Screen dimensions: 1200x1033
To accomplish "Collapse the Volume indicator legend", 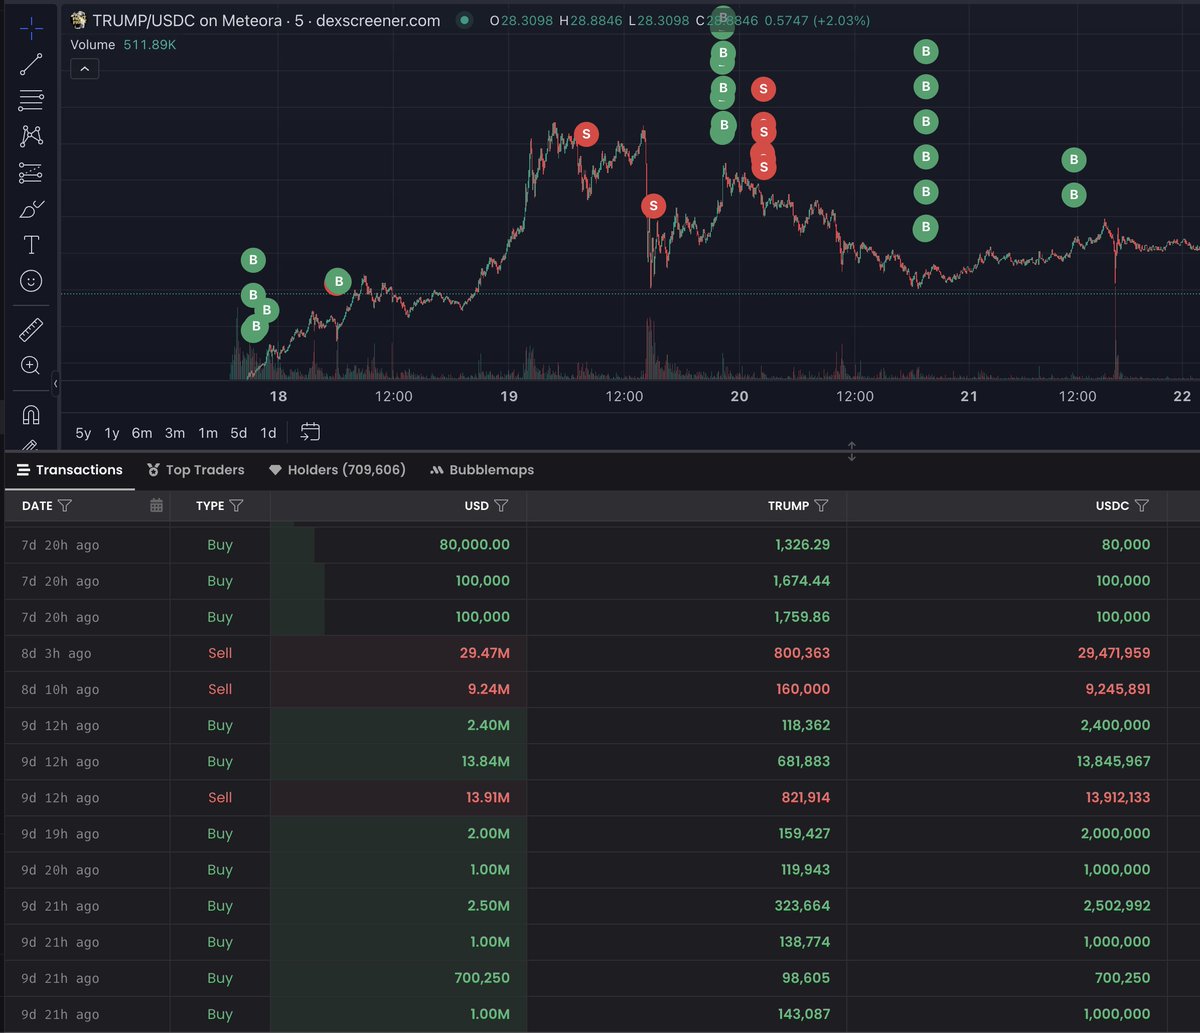I will (85, 68).
